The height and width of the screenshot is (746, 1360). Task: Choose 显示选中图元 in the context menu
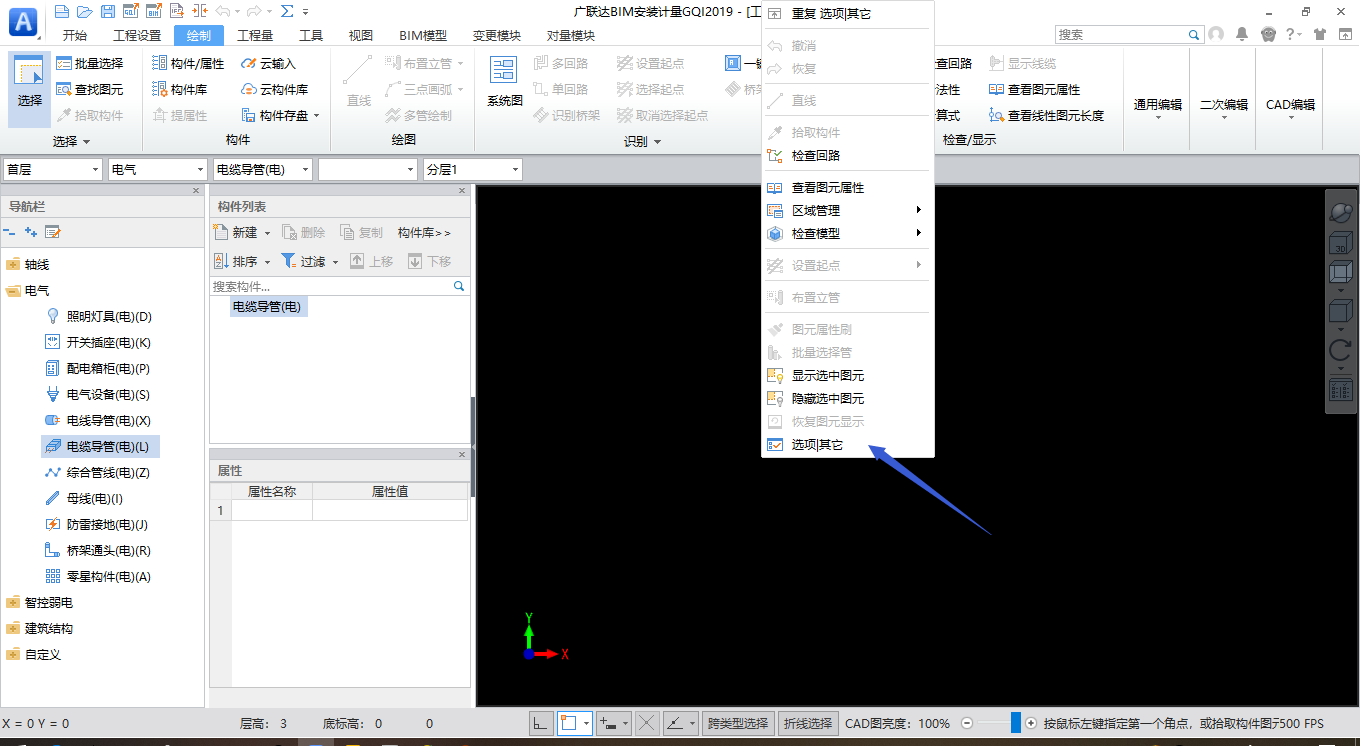(x=848, y=376)
